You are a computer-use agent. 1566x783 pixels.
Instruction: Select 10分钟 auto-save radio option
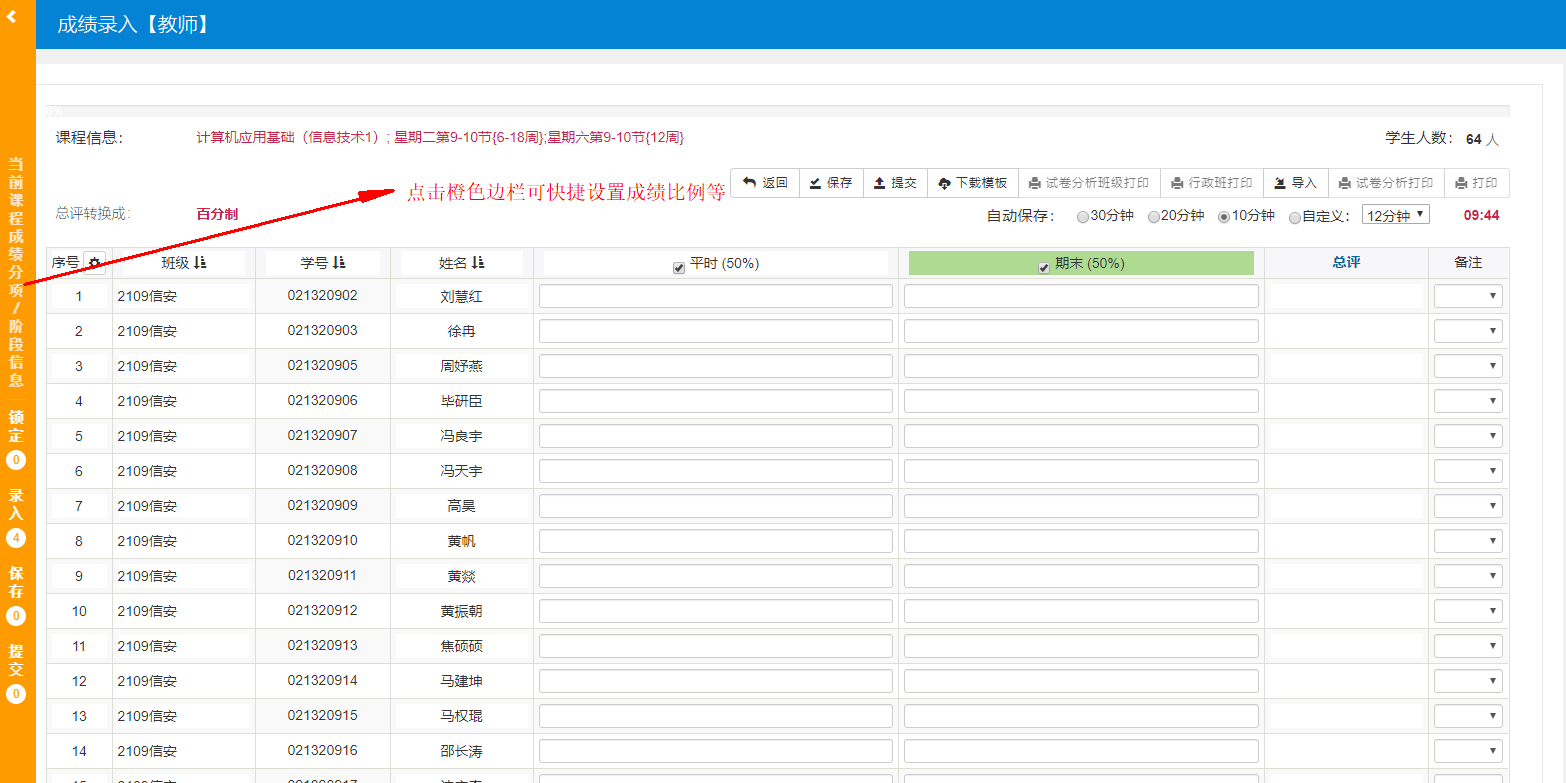[1224, 217]
